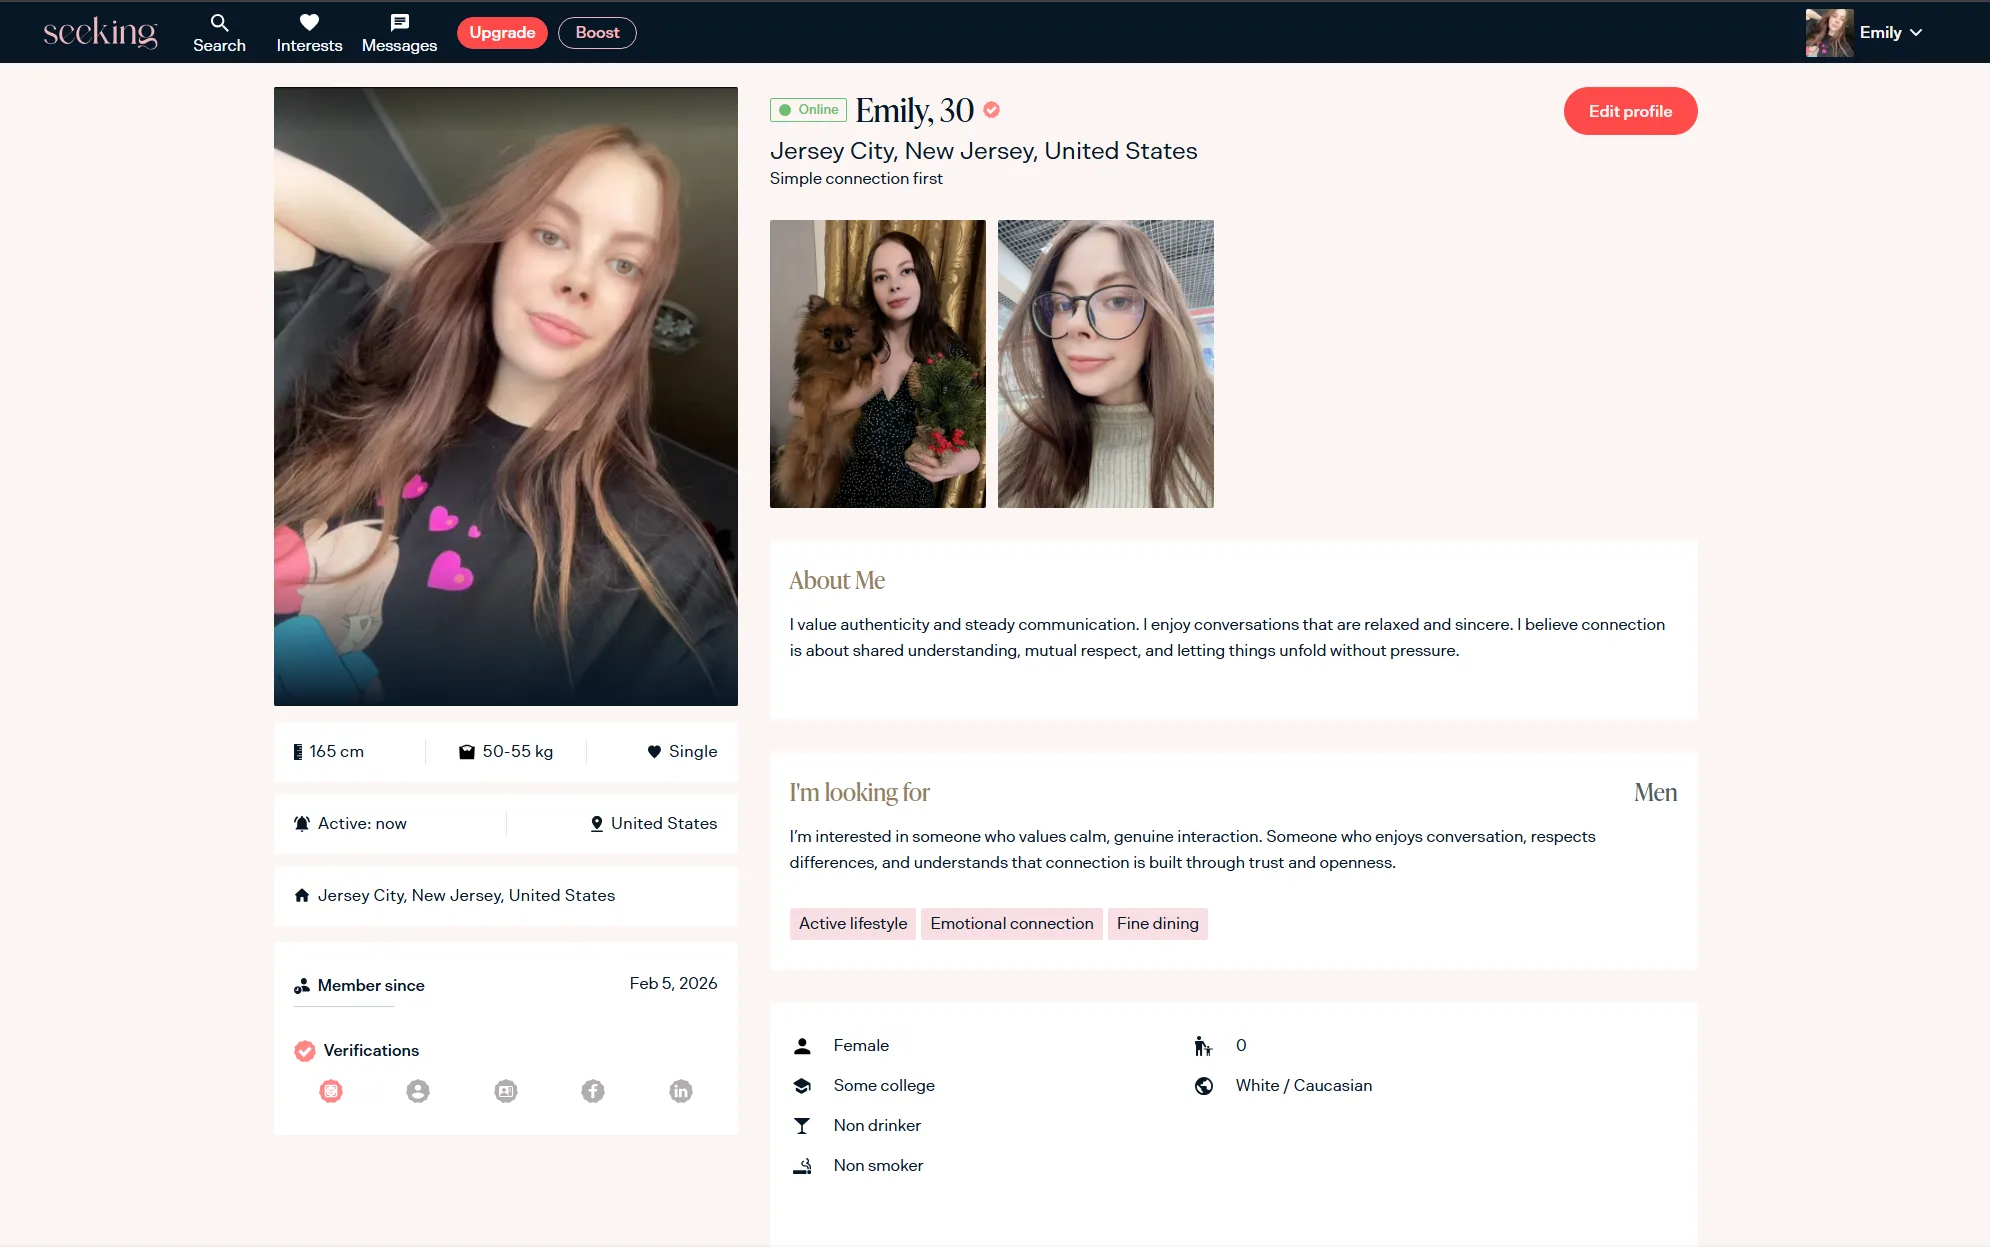This screenshot has width=1990, height=1247.
Task: Click the Edit profile button
Action: tap(1630, 111)
